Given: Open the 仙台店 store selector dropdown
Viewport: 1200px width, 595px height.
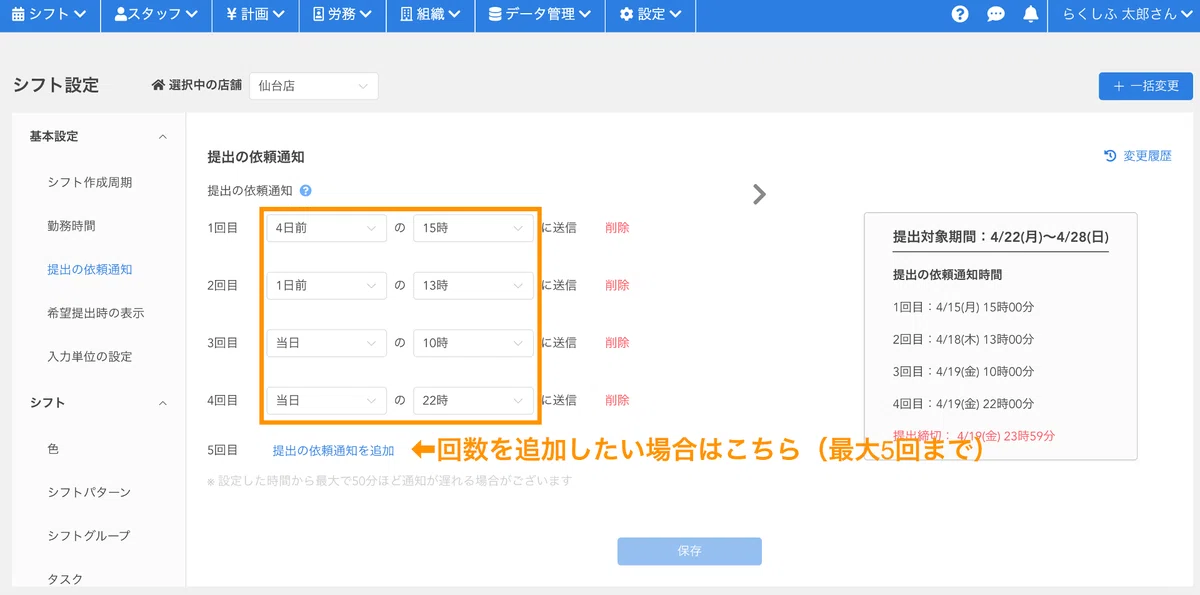Looking at the screenshot, I should pos(313,86).
